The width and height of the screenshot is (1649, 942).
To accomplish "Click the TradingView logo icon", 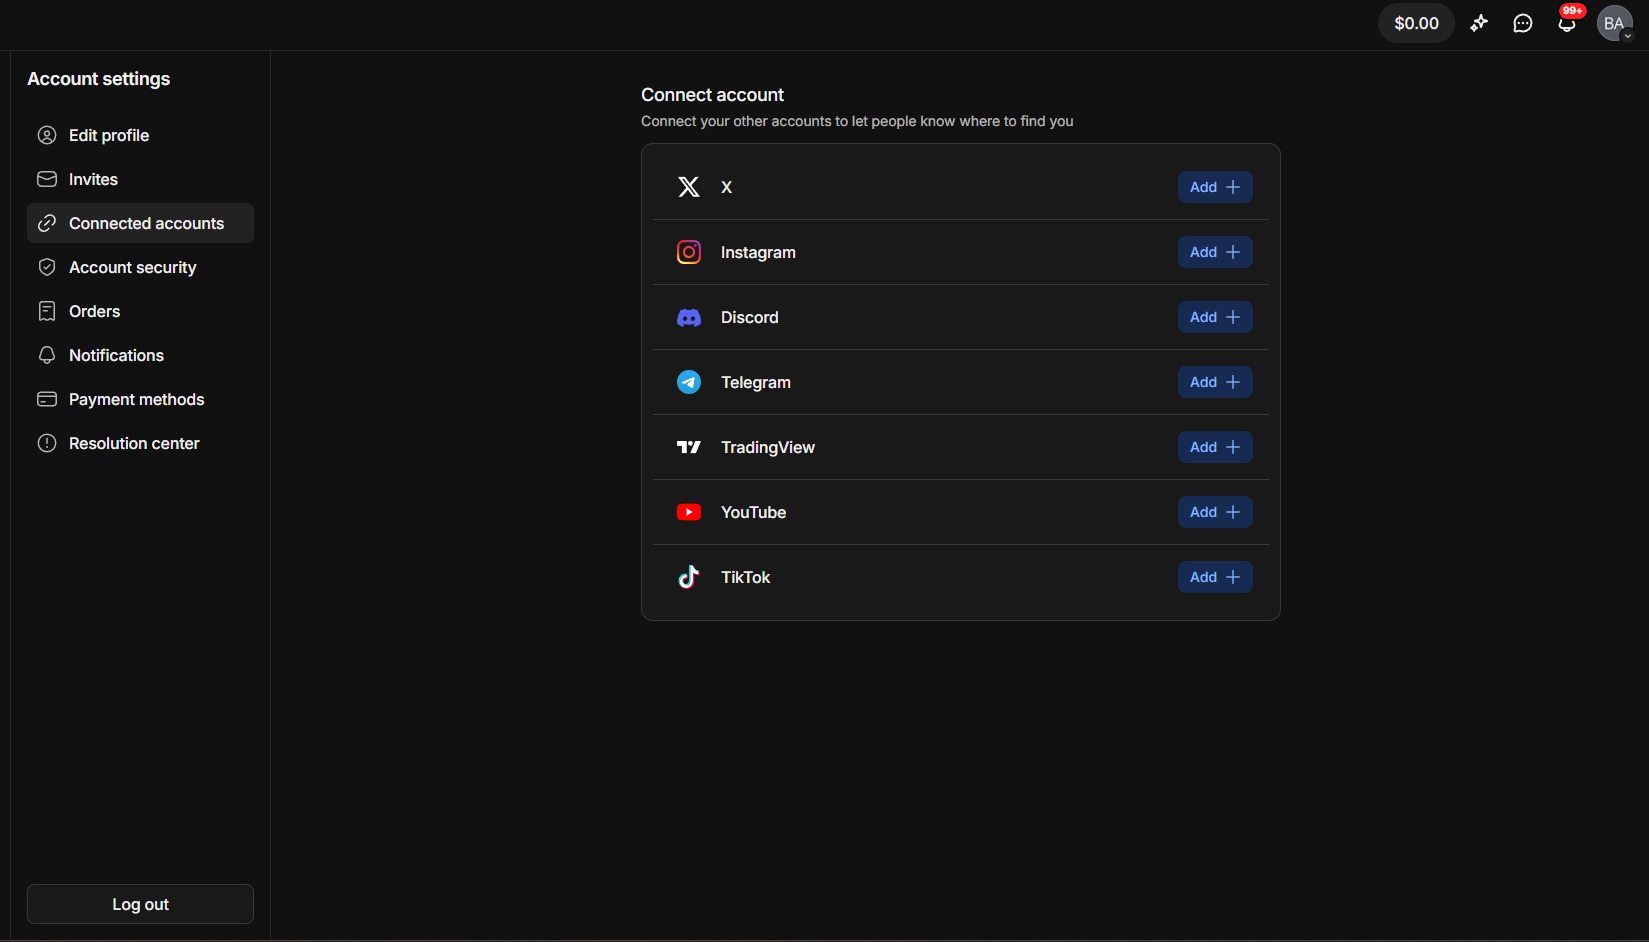I will pos(689,447).
